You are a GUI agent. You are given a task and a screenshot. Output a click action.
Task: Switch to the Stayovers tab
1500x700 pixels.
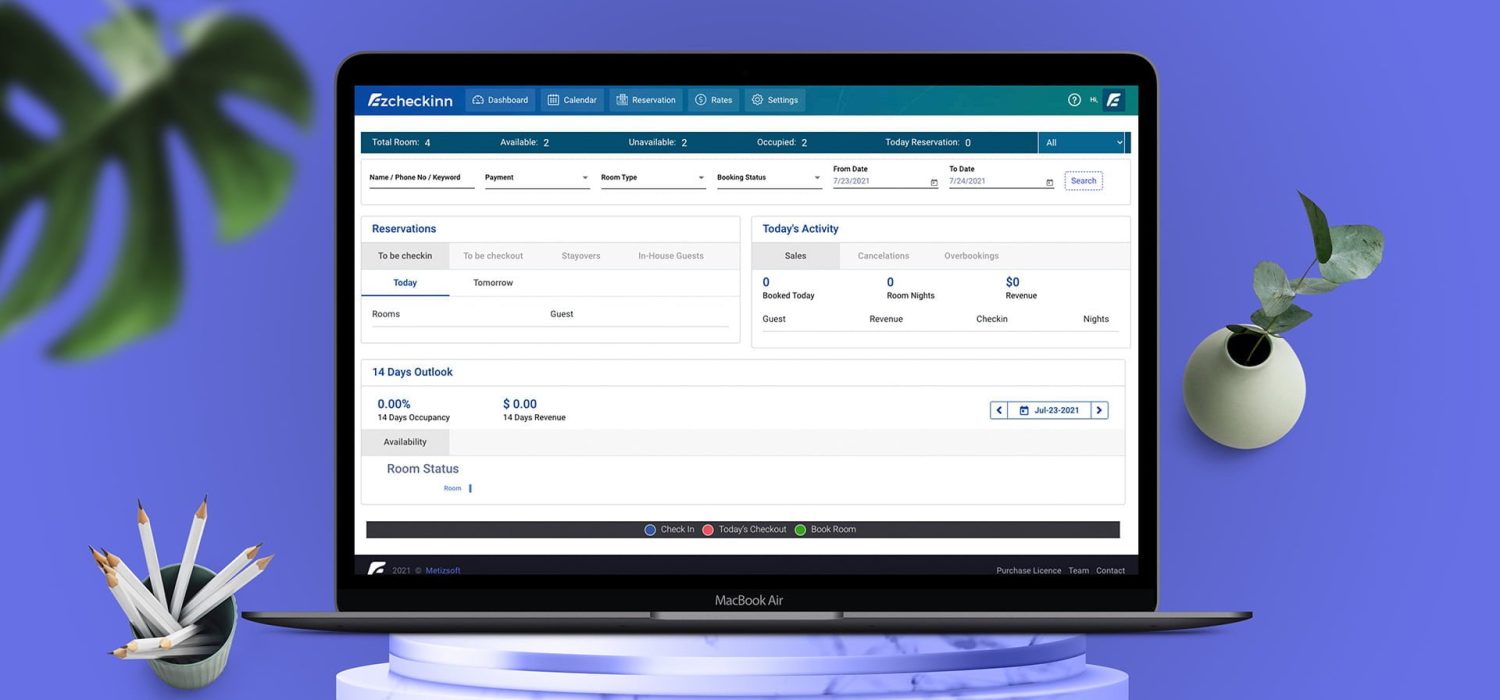(581, 256)
